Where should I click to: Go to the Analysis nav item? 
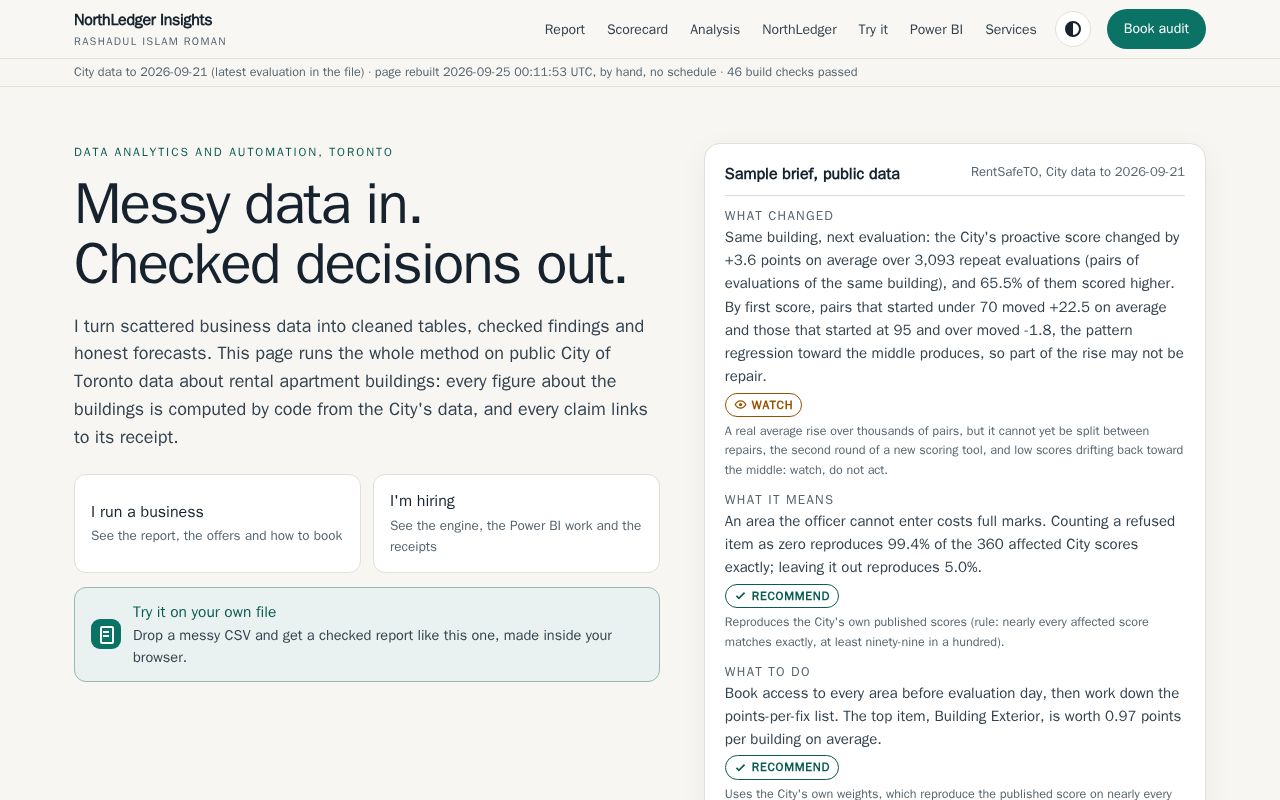point(715,29)
